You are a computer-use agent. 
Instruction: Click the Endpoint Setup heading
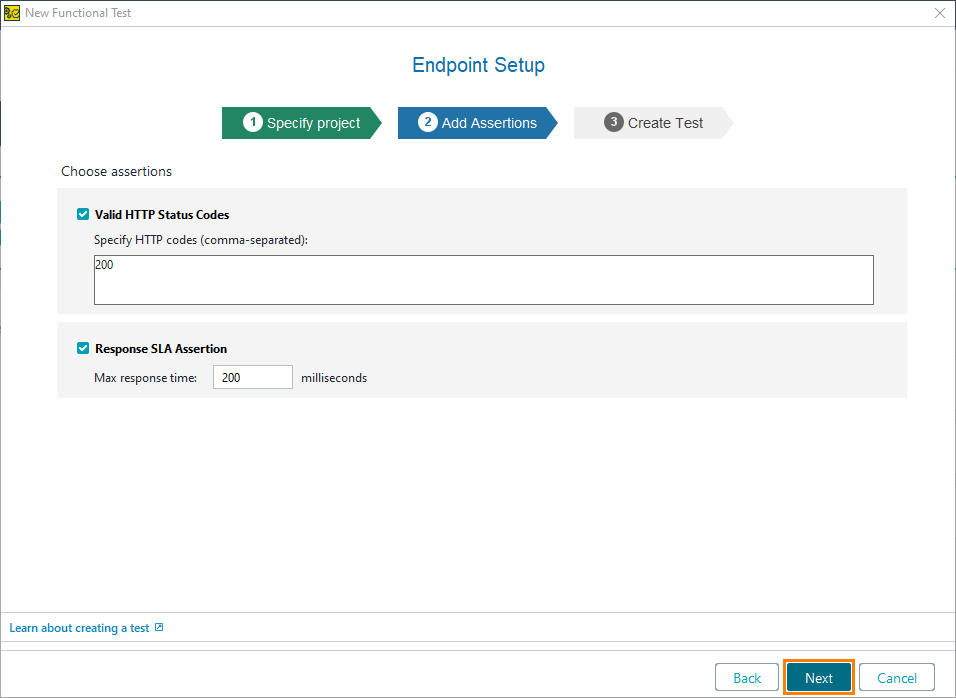tap(478, 65)
